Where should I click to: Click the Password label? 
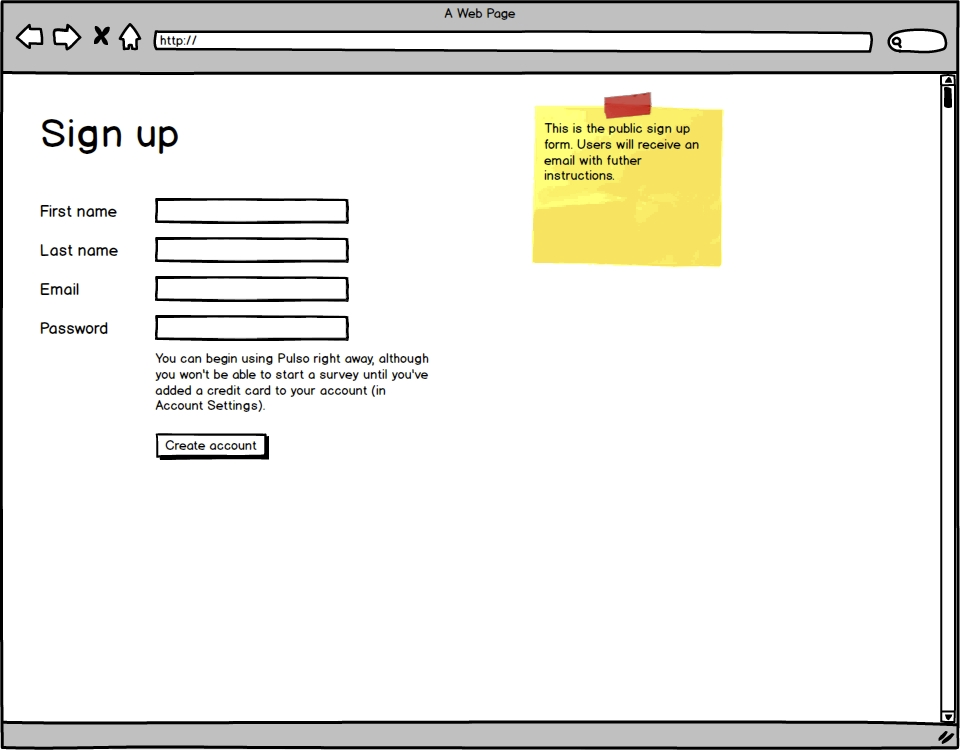[73, 328]
